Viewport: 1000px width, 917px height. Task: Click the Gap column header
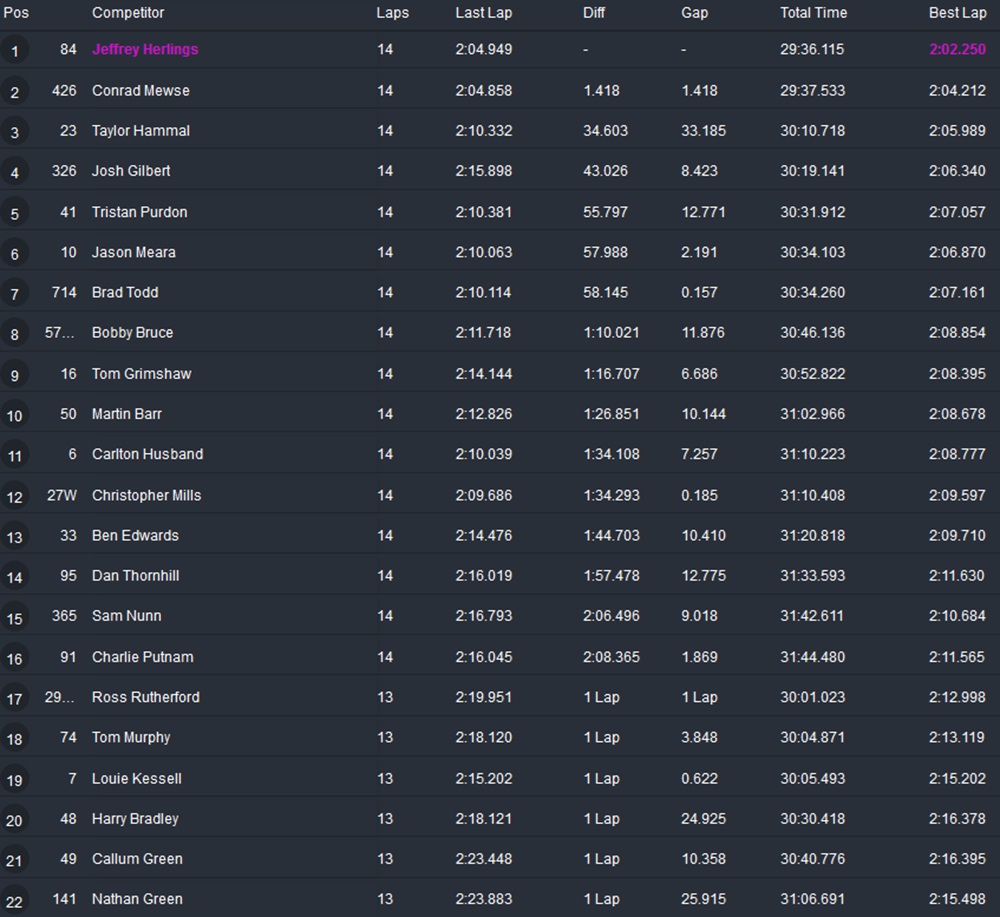(x=694, y=13)
